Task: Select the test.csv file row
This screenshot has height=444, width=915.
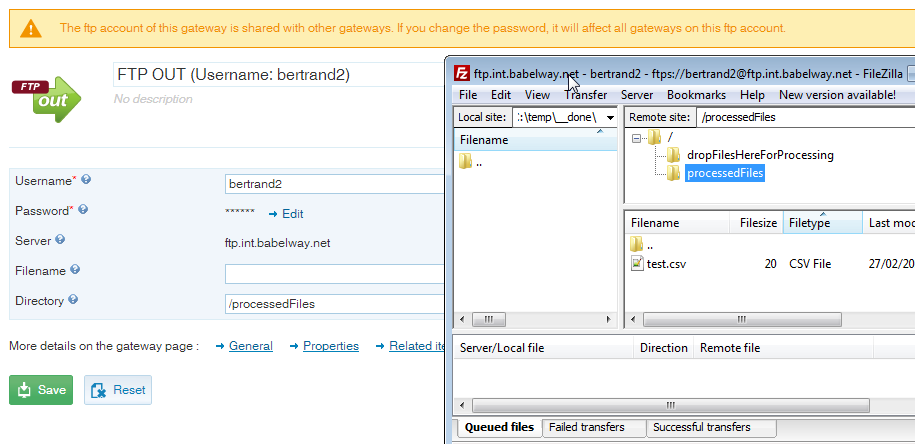Action: point(770,264)
